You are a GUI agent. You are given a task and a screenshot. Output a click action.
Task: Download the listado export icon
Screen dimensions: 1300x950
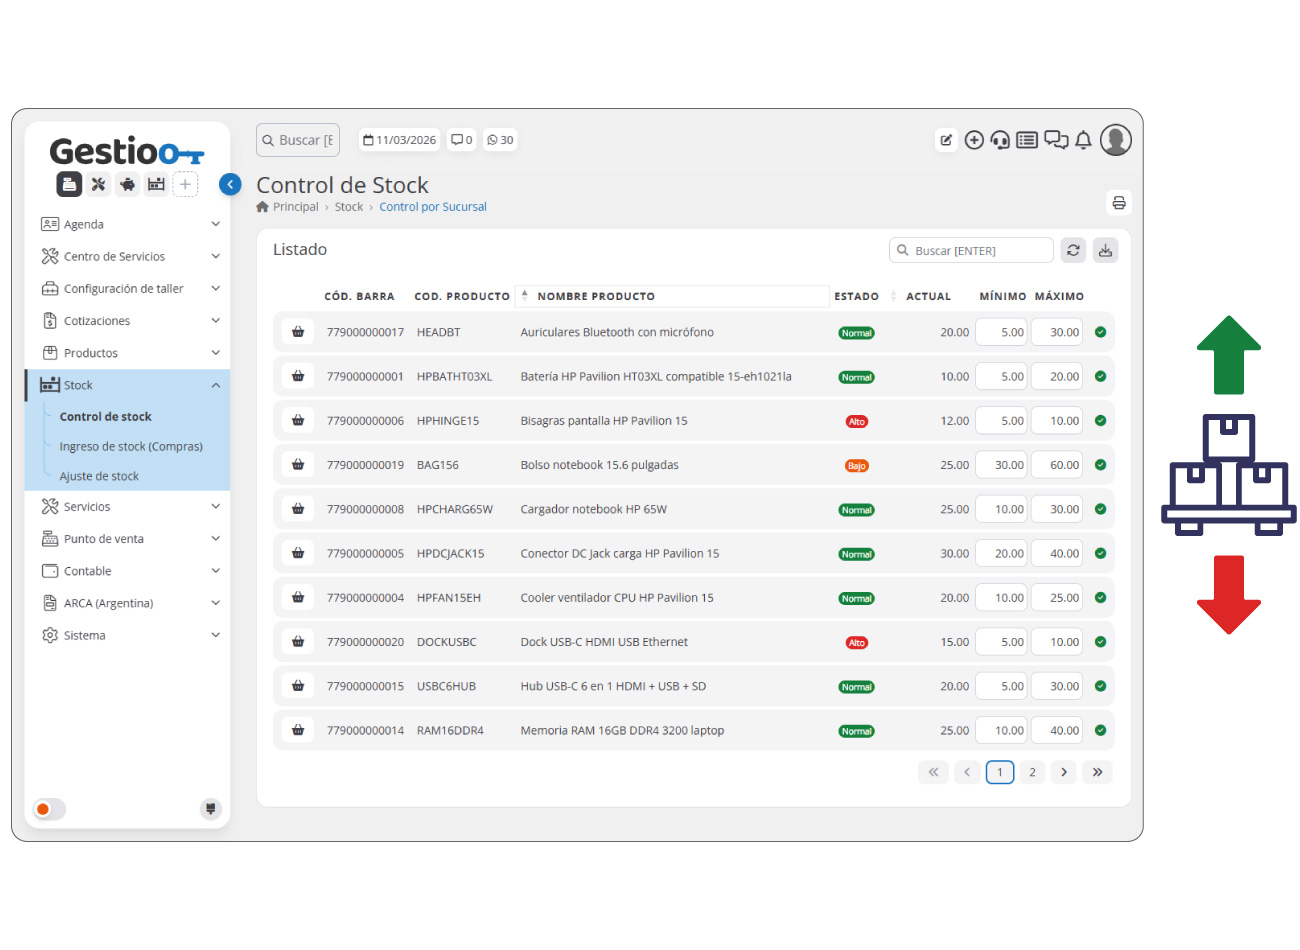click(1105, 250)
